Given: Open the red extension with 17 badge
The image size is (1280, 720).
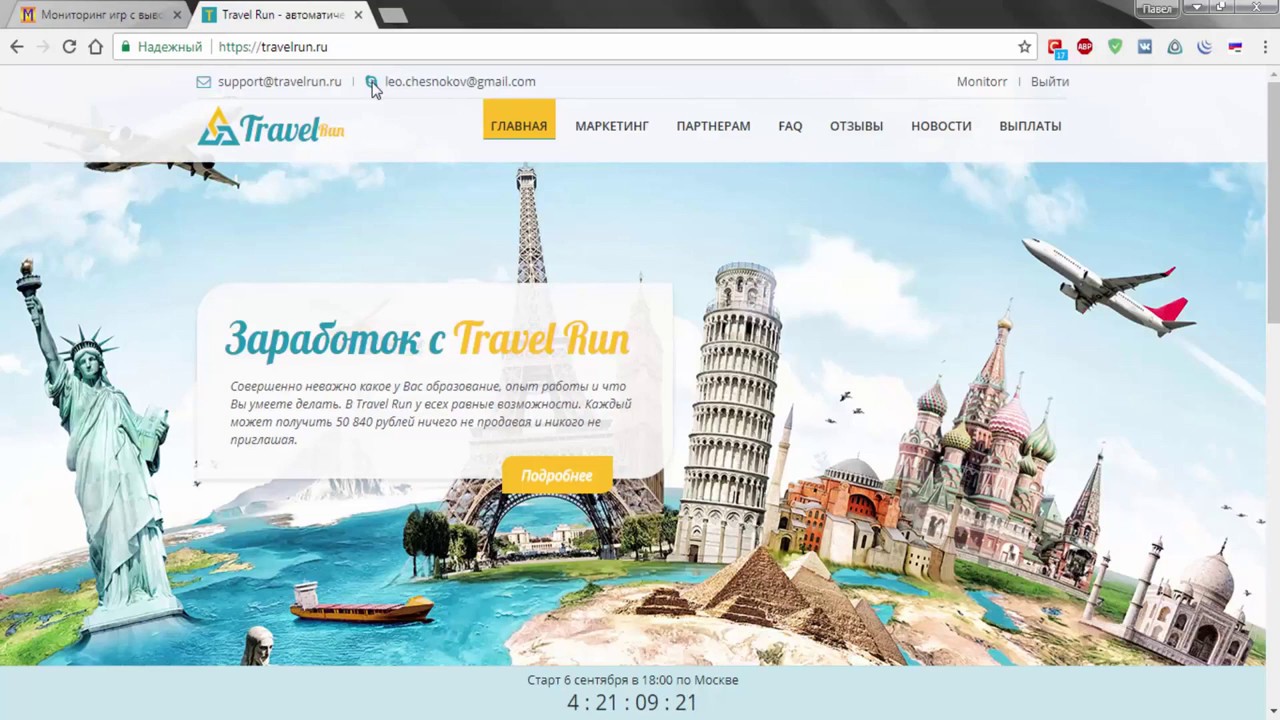Looking at the screenshot, I should 1056,47.
